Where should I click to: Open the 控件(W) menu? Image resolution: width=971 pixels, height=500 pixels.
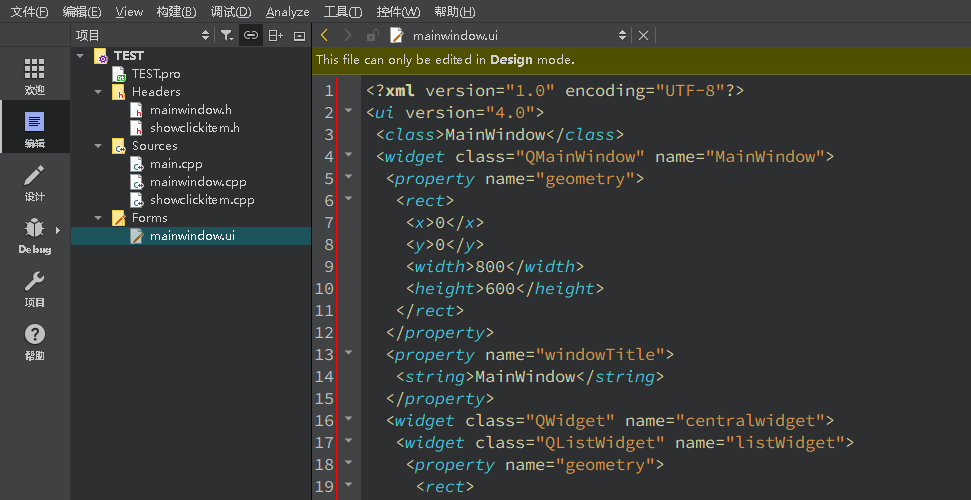398,12
